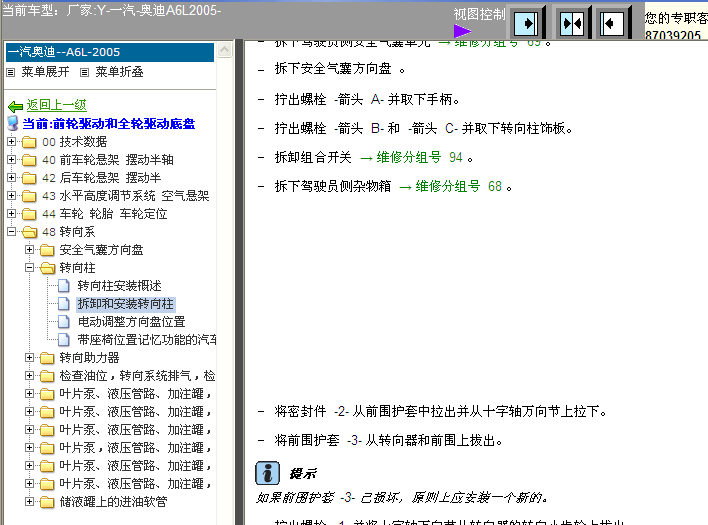The height and width of the screenshot is (525, 708).
Task: Expand the 42 后车轮悬架 node
Action: click(12, 177)
